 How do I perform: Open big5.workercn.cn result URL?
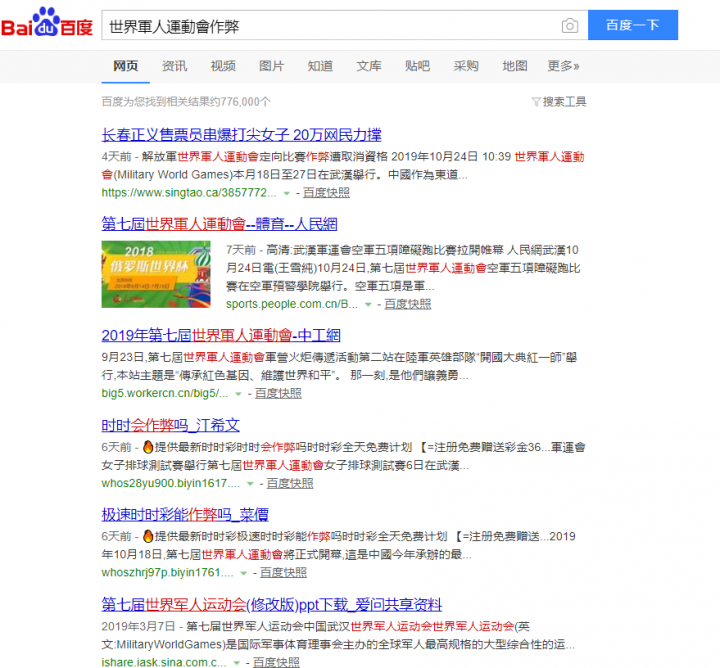[164, 393]
